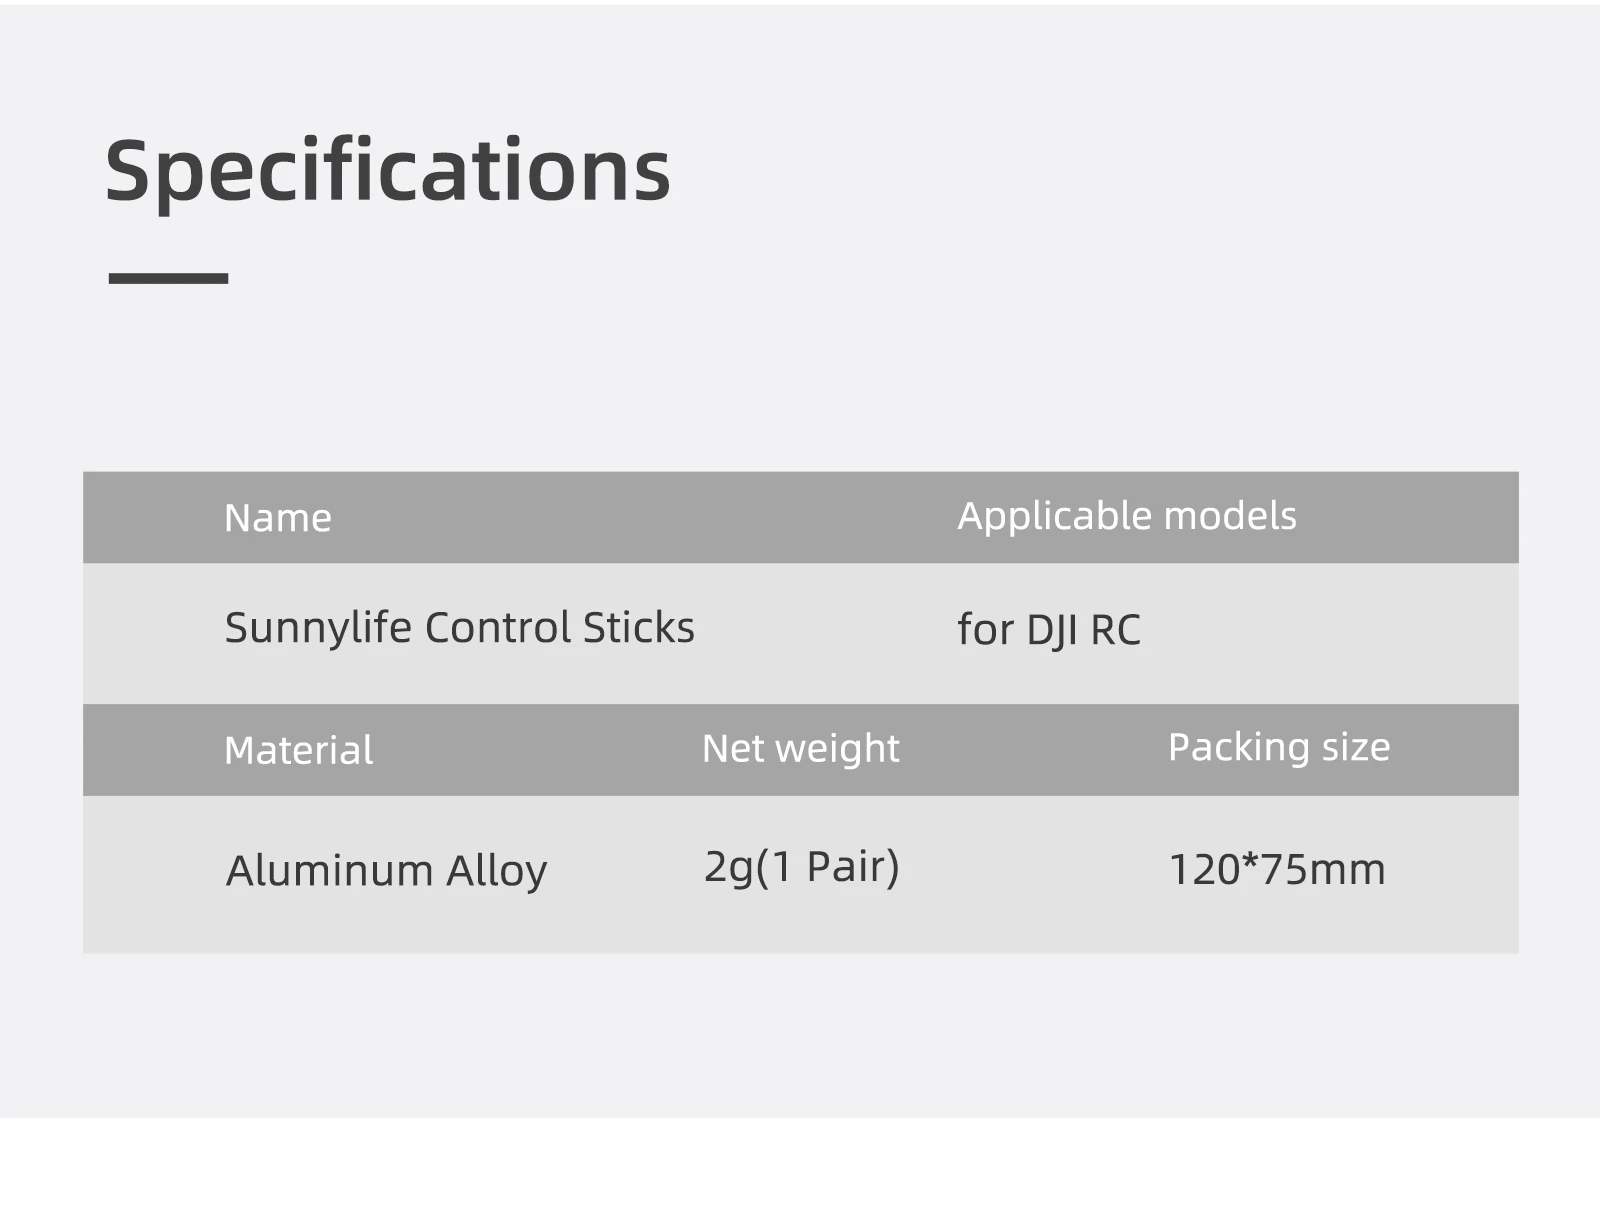Click the word Sticks in product name
This screenshot has width=1600, height=1216.
click(x=638, y=628)
